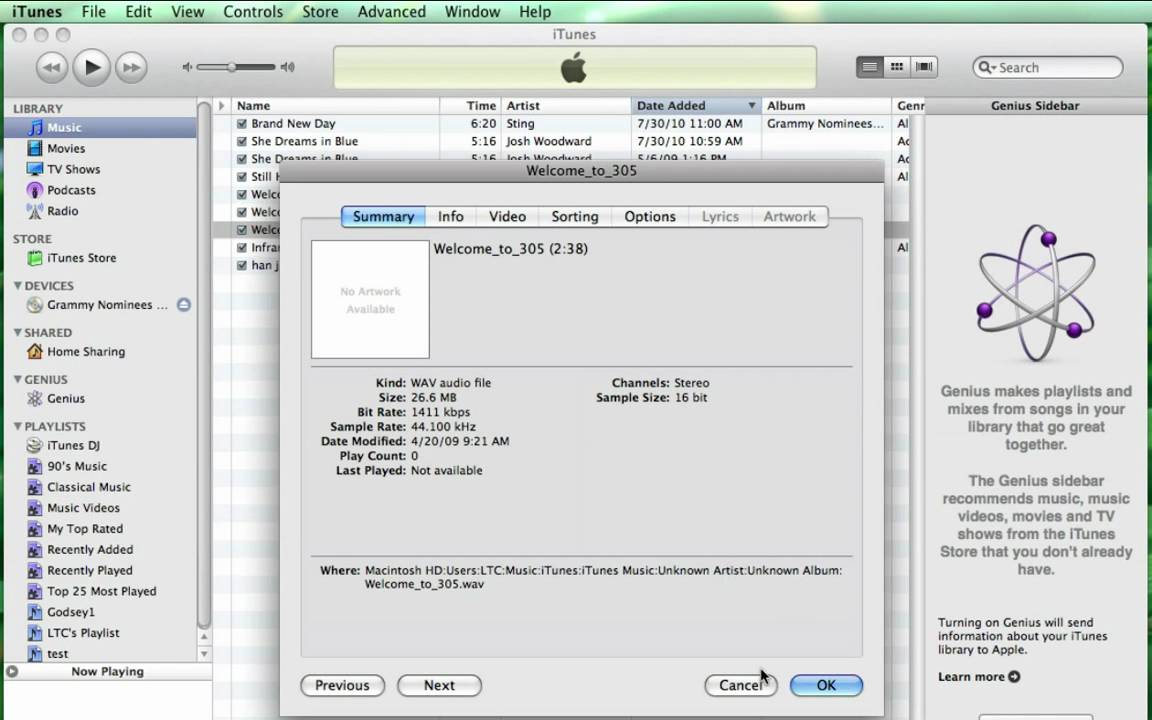The width and height of the screenshot is (1152, 720).
Task: Click the Next button in dialog
Action: click(x=439, y=685)
